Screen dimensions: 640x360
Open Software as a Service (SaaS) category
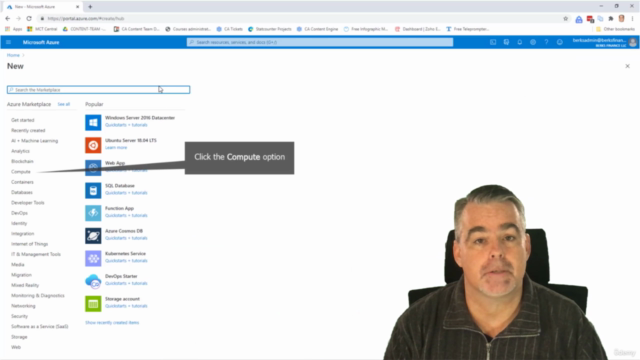coord(40,327)
